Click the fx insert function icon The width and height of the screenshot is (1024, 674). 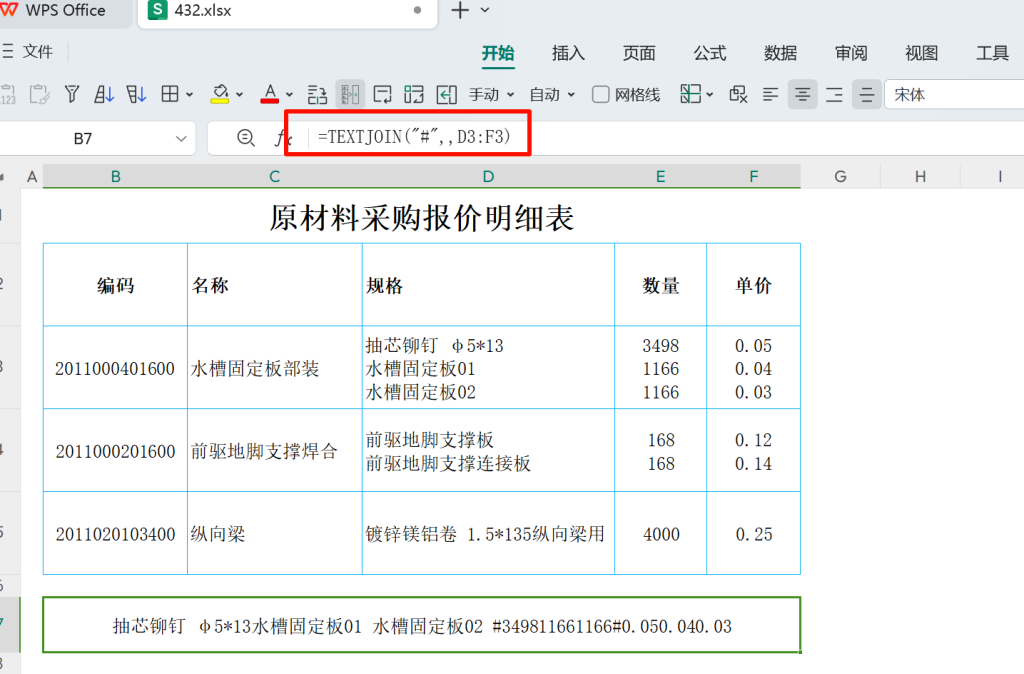tap(282, 138)
